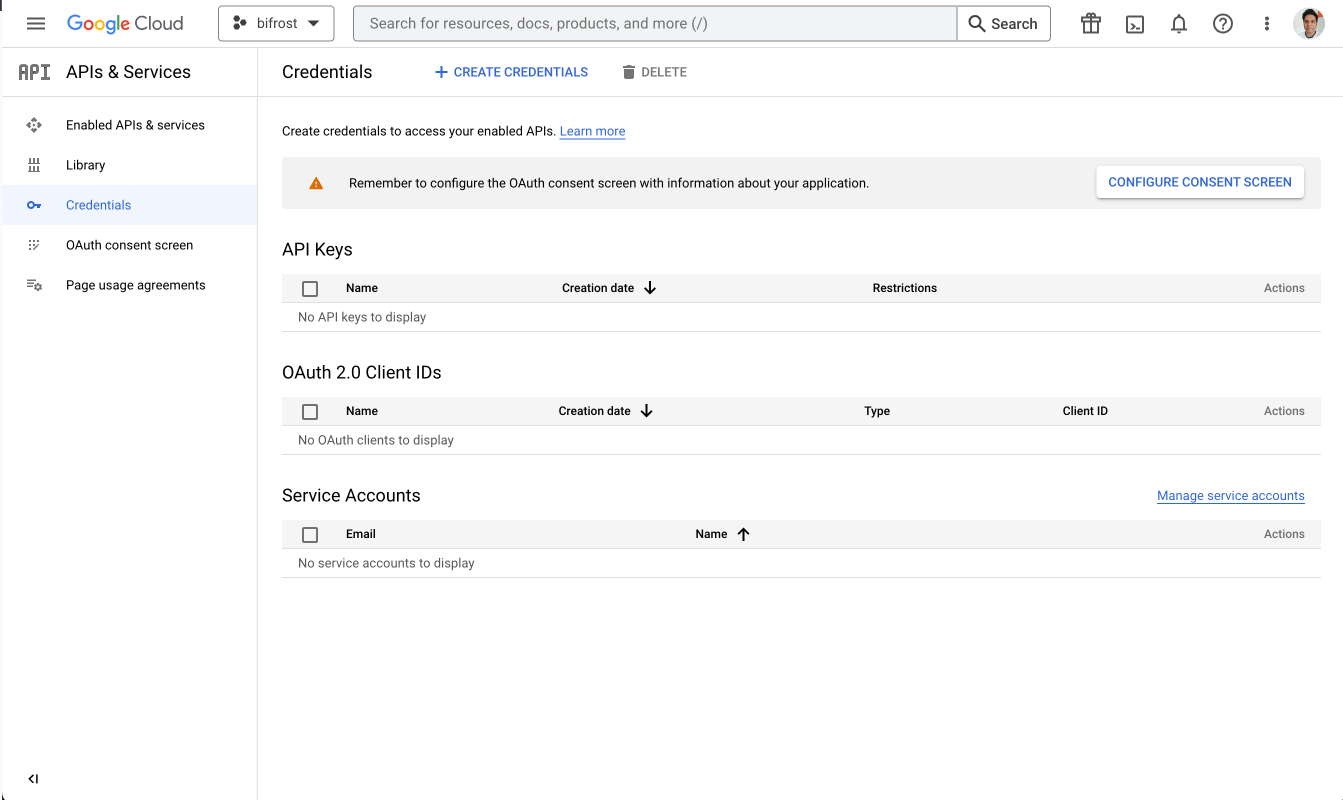The width and height of the screenshot is (1343, 800).
Task: Sort service accounts by Name column
Action: coord(711,534)
